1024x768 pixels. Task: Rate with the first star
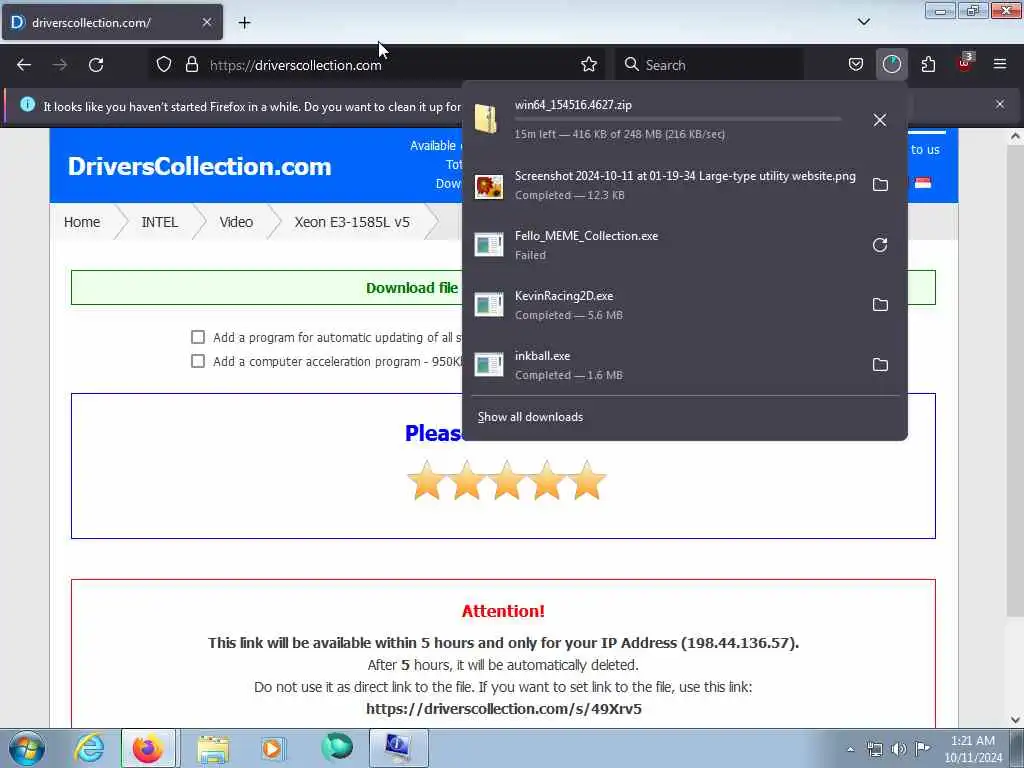click(426, 481)
